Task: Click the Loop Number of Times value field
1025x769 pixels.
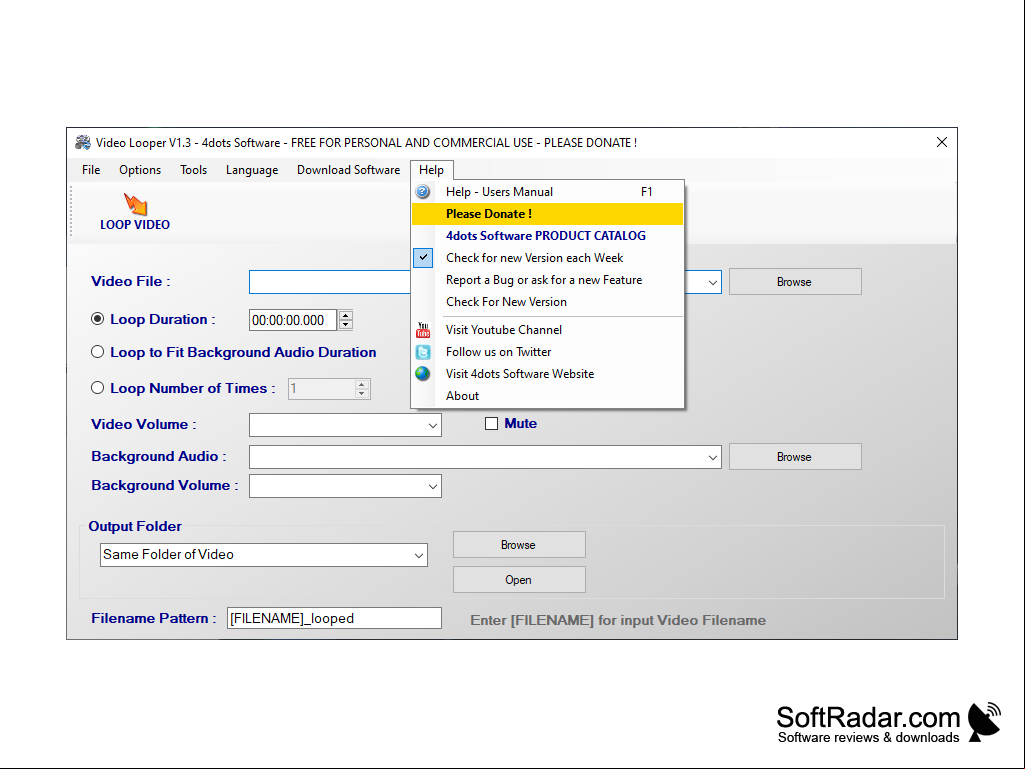Action: coord(322,389)
